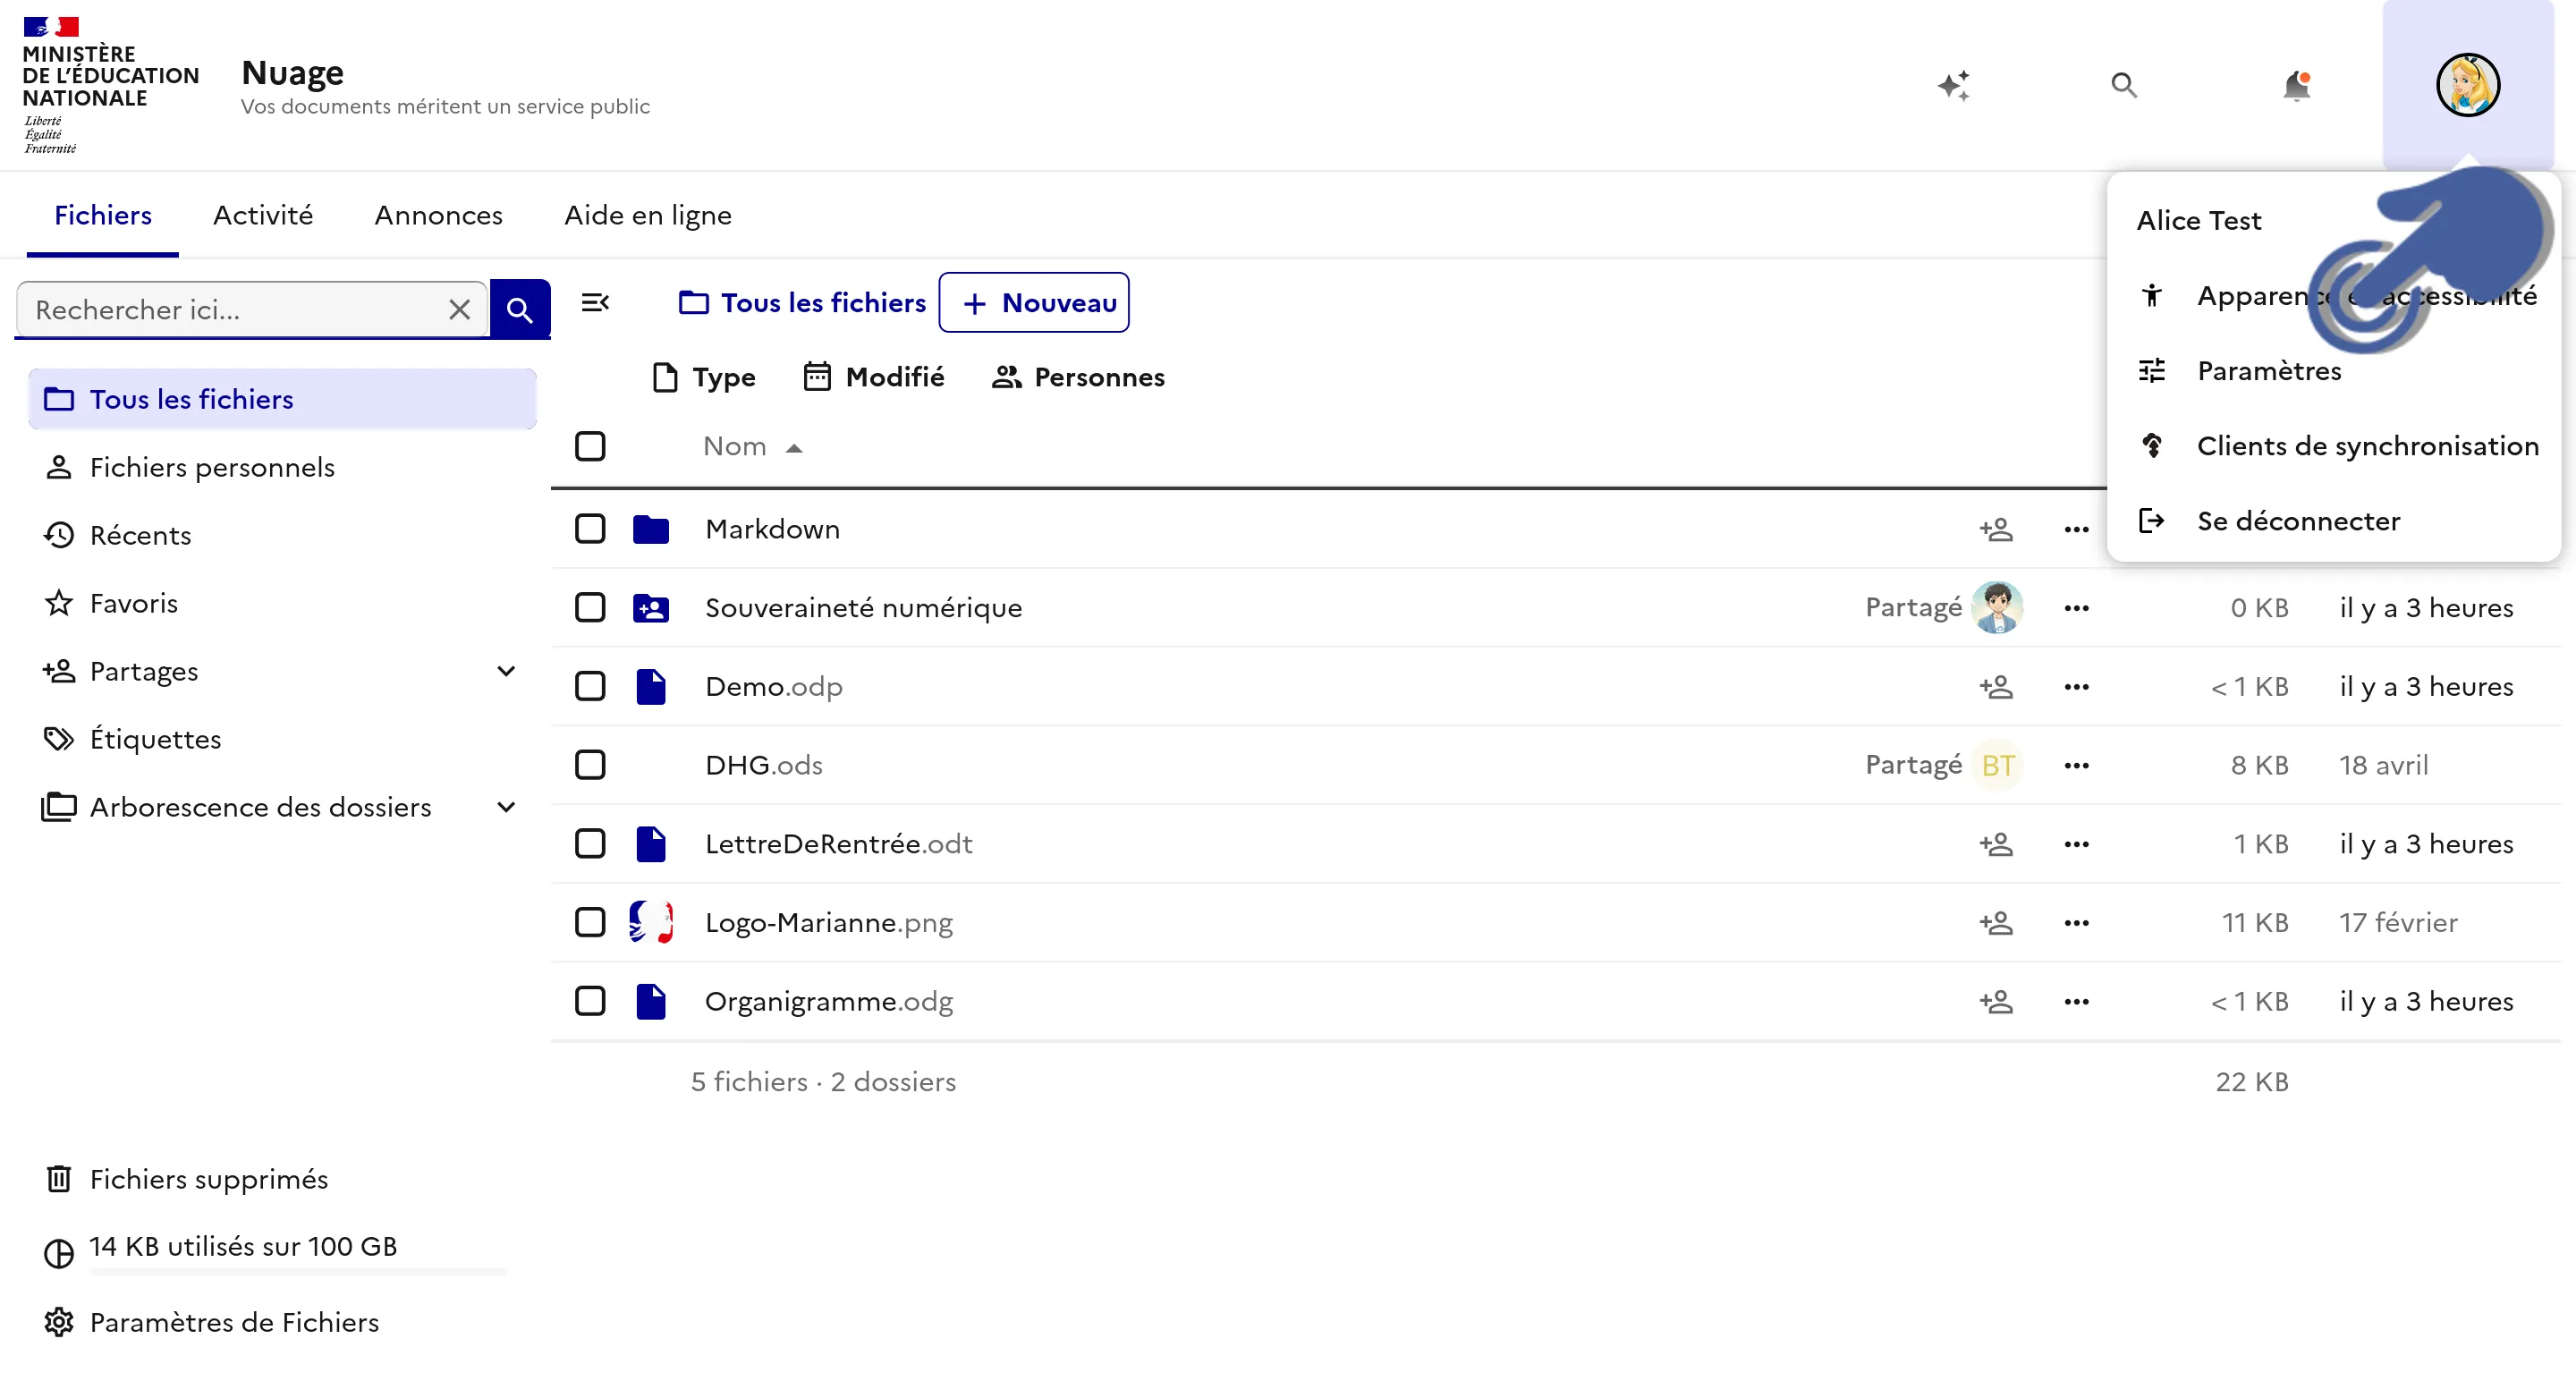Share LettreDeRentrée.odt via add-person icon

pyautogui.click(x=1996, y=844)
